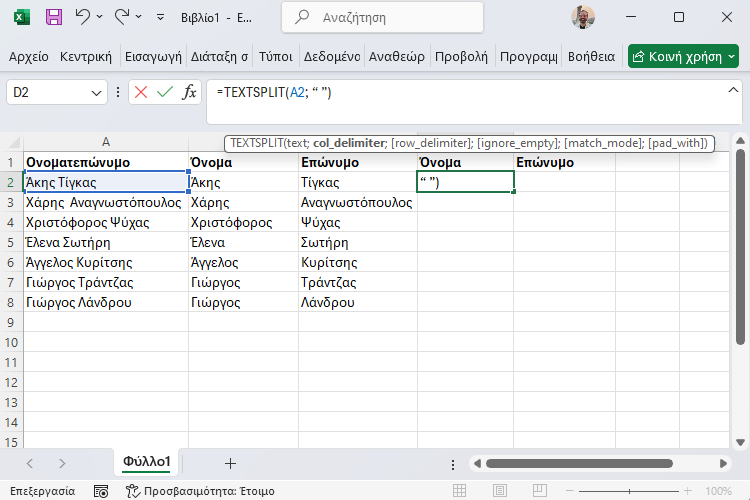This screenshot has width=750, height=500.
Task: Click the Redo arrow icon
Action: click(x=122, y=17)
